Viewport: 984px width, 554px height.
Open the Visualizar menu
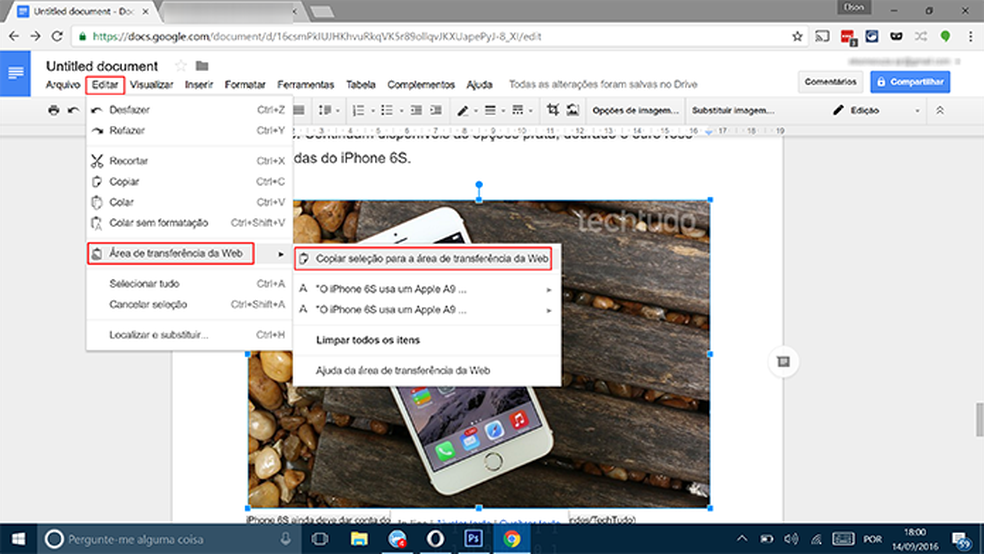pyautogui.click(x=151, y=84)
